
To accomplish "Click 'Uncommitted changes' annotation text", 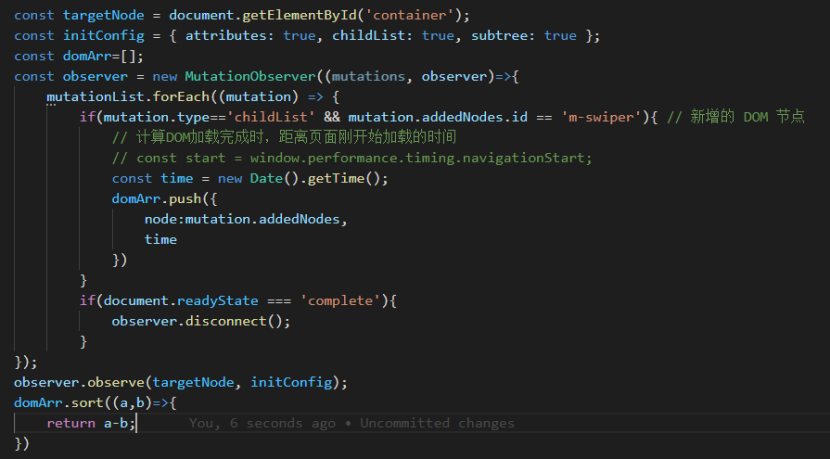I will coord(437,424).
